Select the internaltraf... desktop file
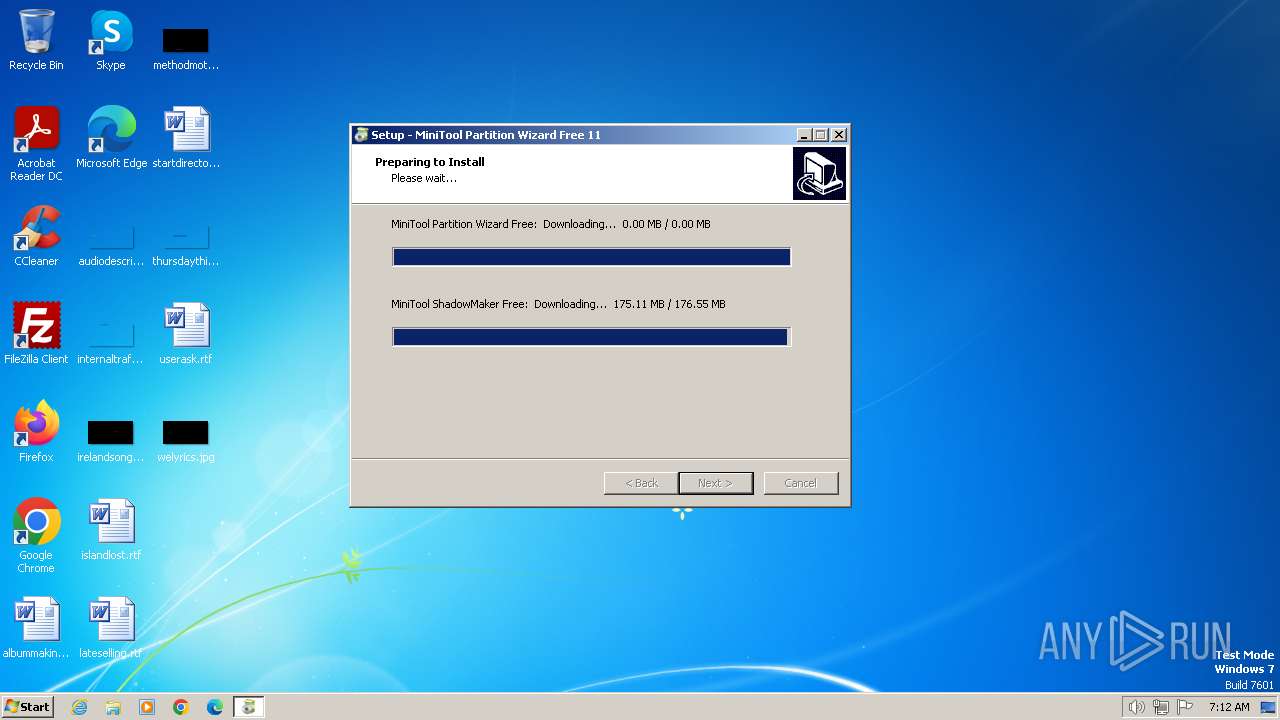Image resolution: width=1280 pixels, height=720 pixels. pos(111,343)
